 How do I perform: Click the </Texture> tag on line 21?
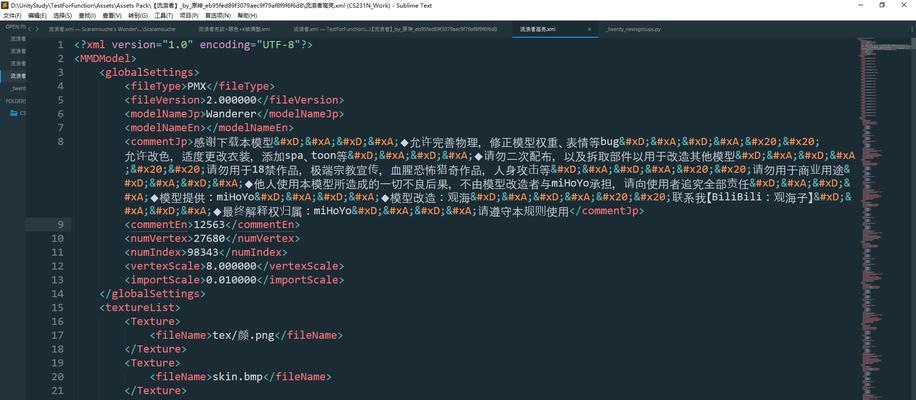[x=155, y=391]
